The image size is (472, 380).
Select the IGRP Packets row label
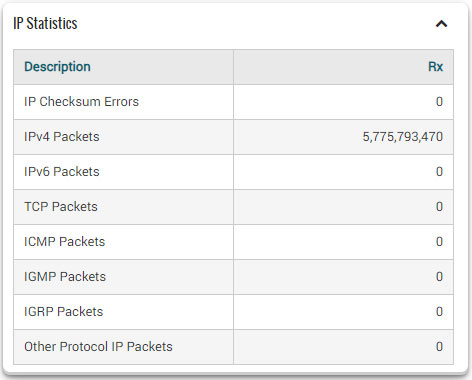tap(64, 312)
